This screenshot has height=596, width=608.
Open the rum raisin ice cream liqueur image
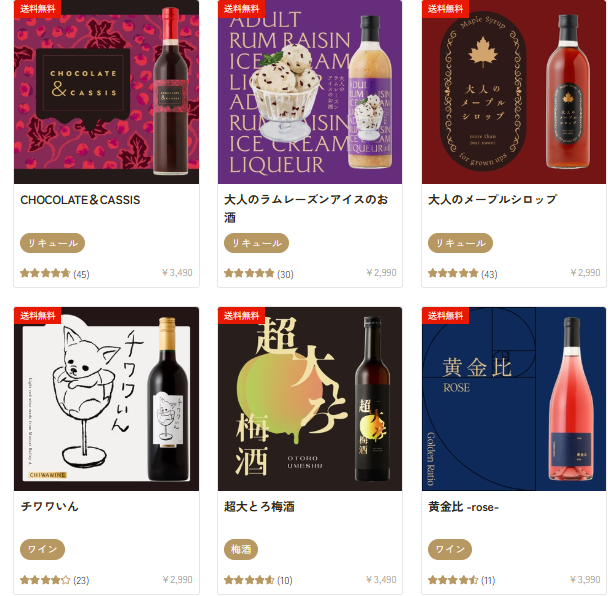click(310, 92)
